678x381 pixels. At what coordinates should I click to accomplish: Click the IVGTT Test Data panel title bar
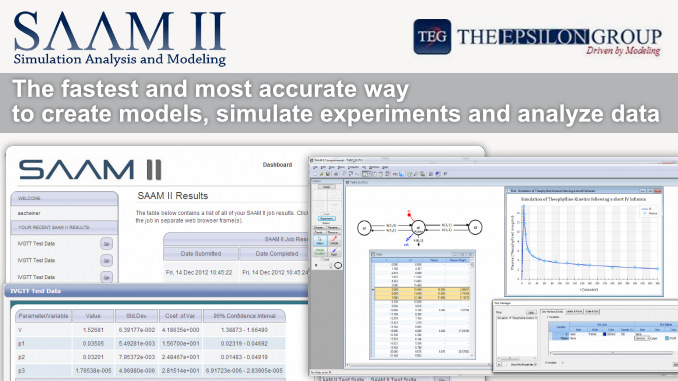(x=156, y=291)
